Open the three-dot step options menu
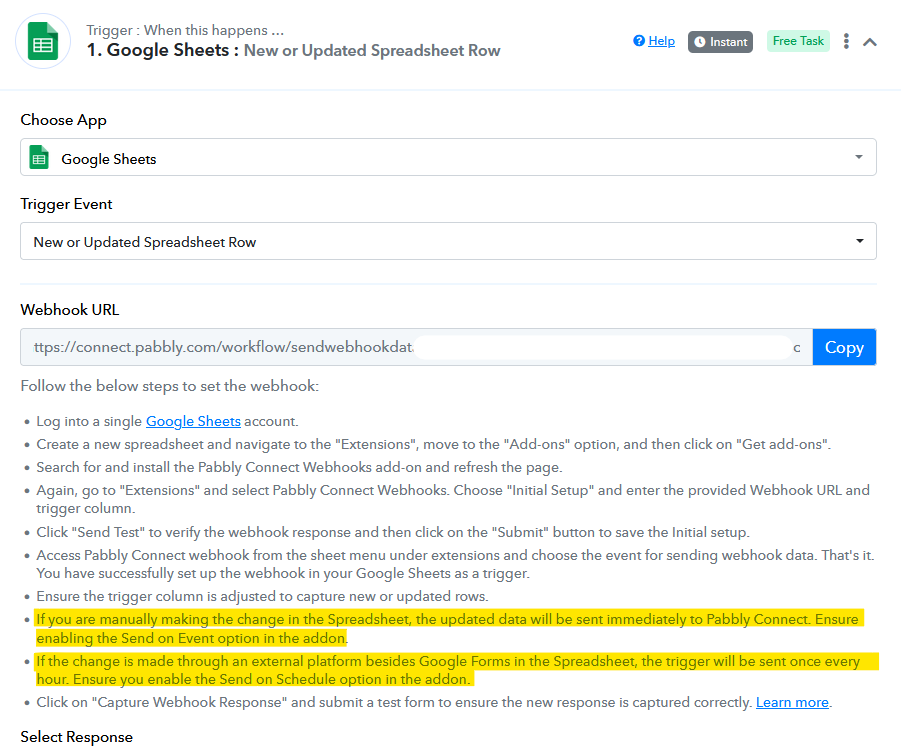901x747 pixels. 846,41
